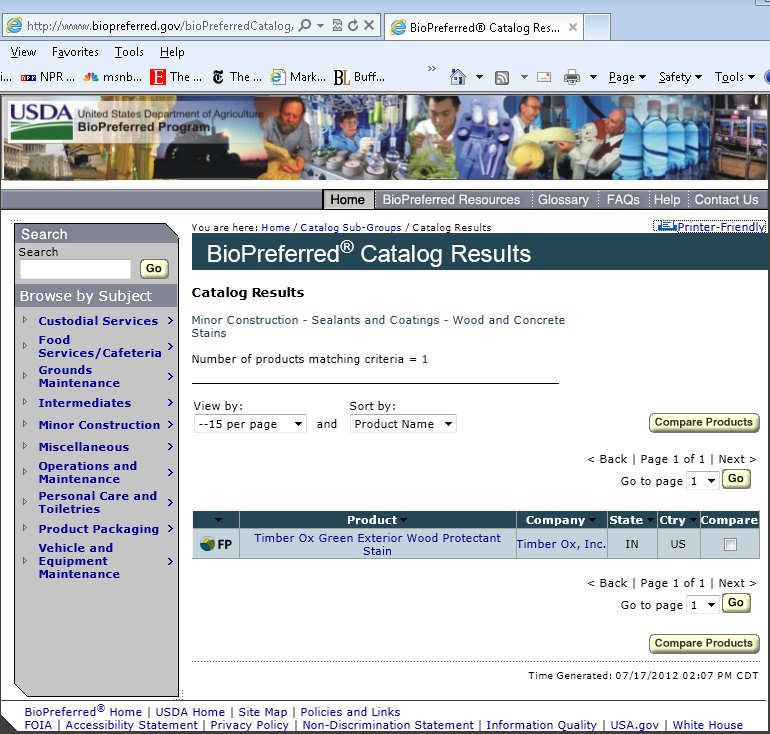Screen dimensions: 770x734
Task: Open the Buff... BL favorites bookmark
Action: pos(359,77)
